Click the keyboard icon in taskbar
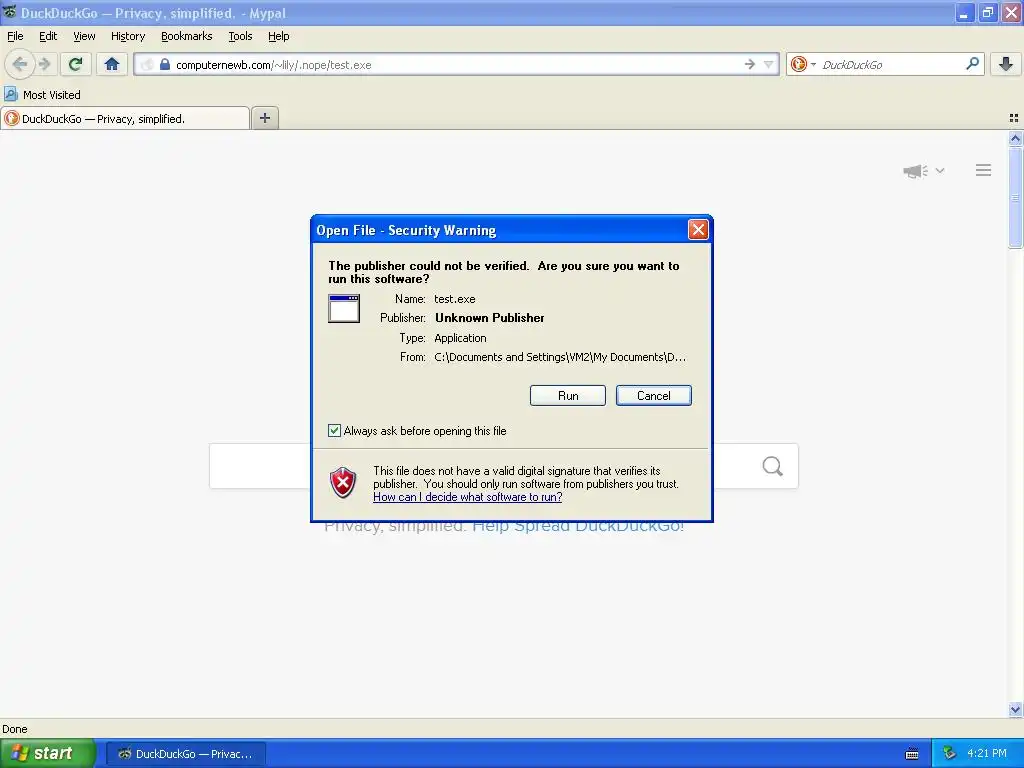This screenshot has width=1024, height=768. point(912,754)
